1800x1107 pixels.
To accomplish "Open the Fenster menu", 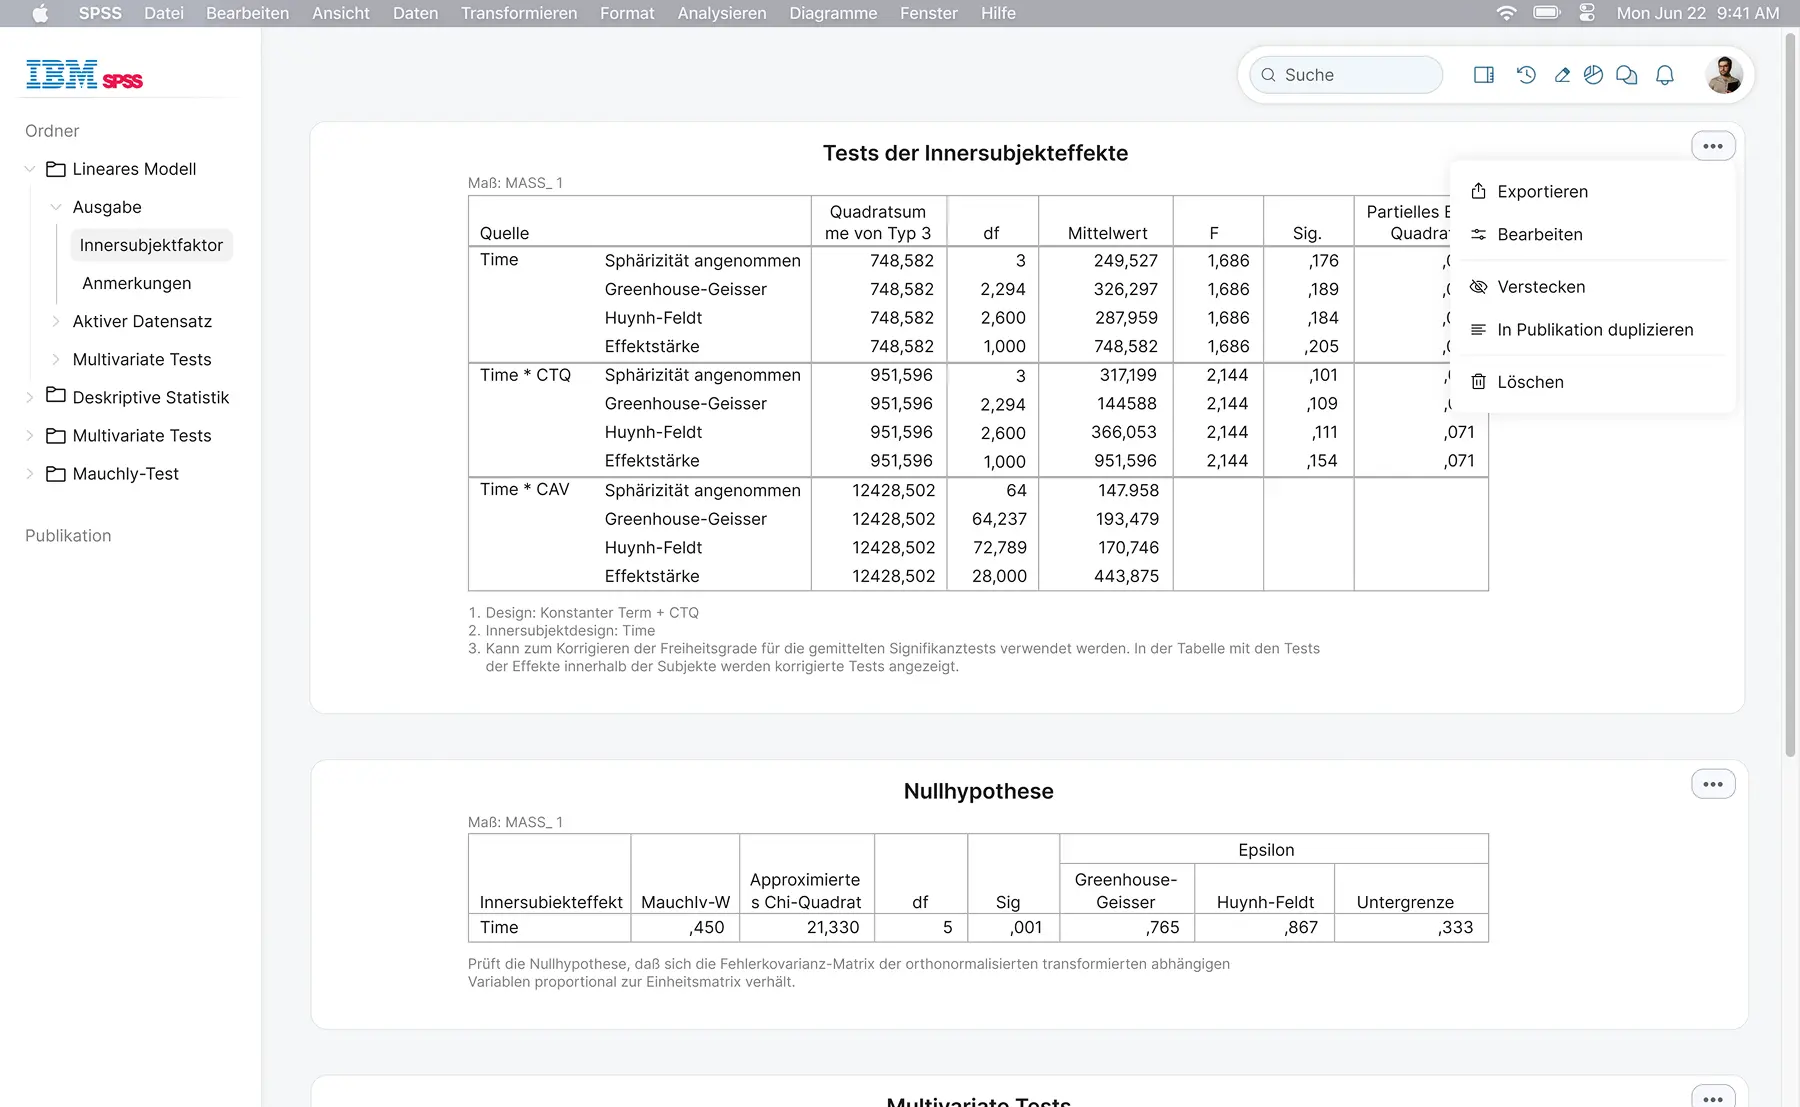I will 929,13.
